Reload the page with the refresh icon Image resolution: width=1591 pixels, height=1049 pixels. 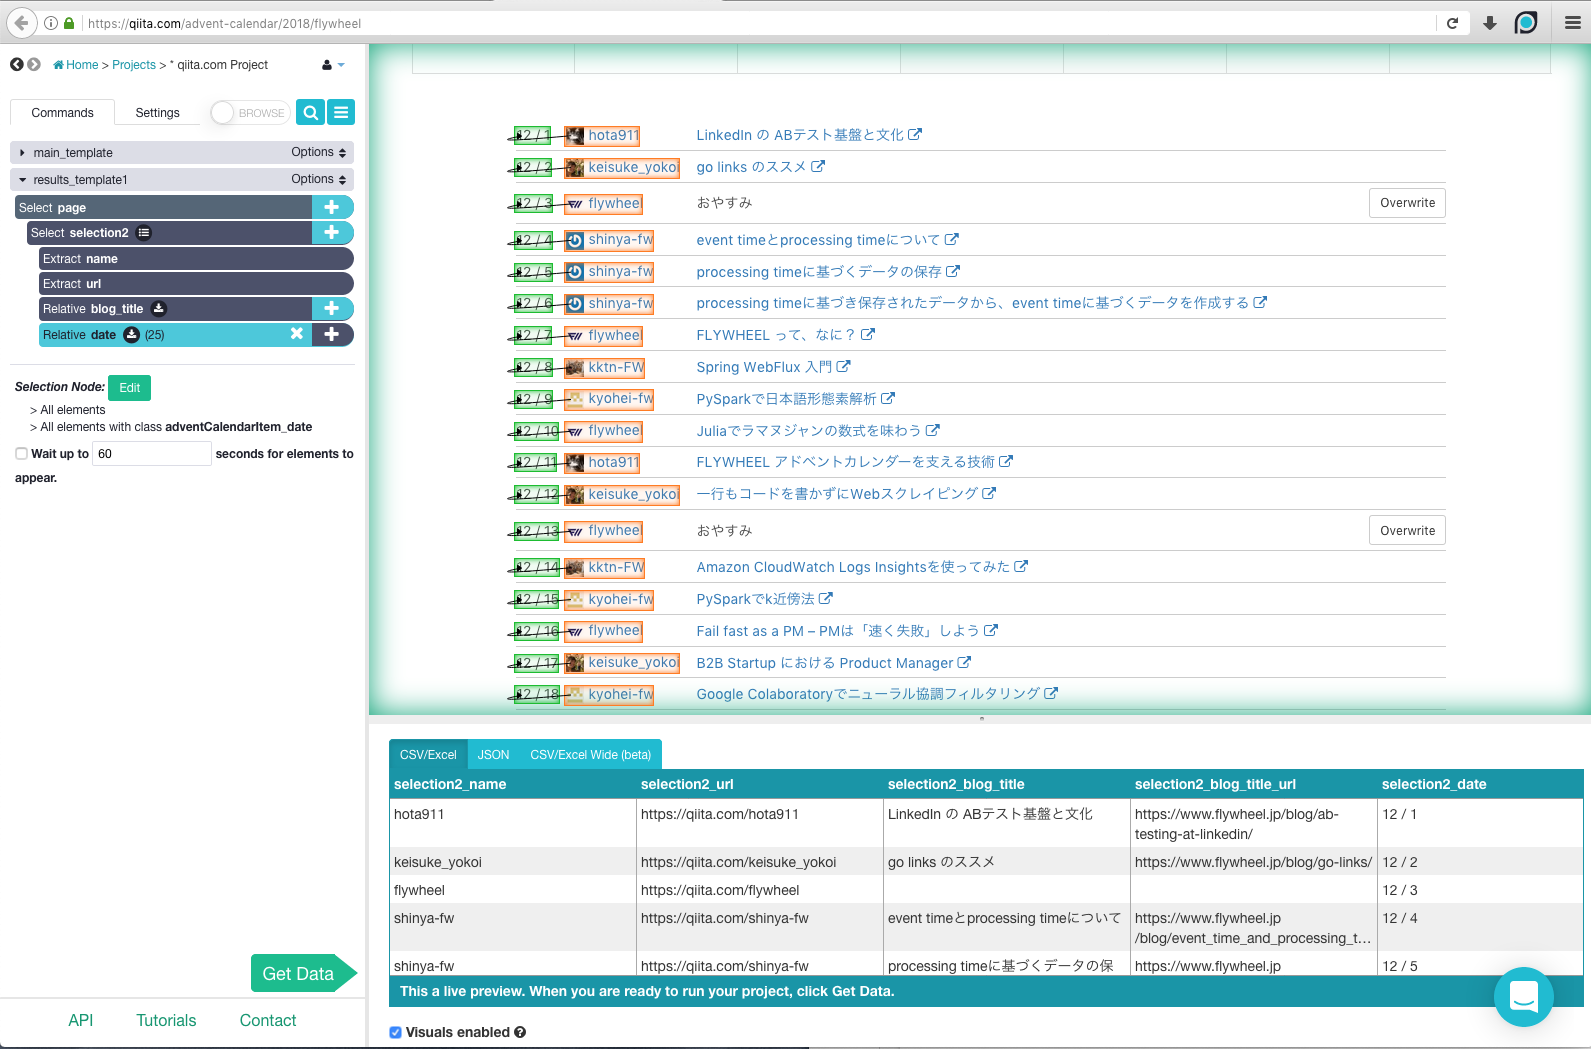pyautogui.click(x=1452, y=23)
